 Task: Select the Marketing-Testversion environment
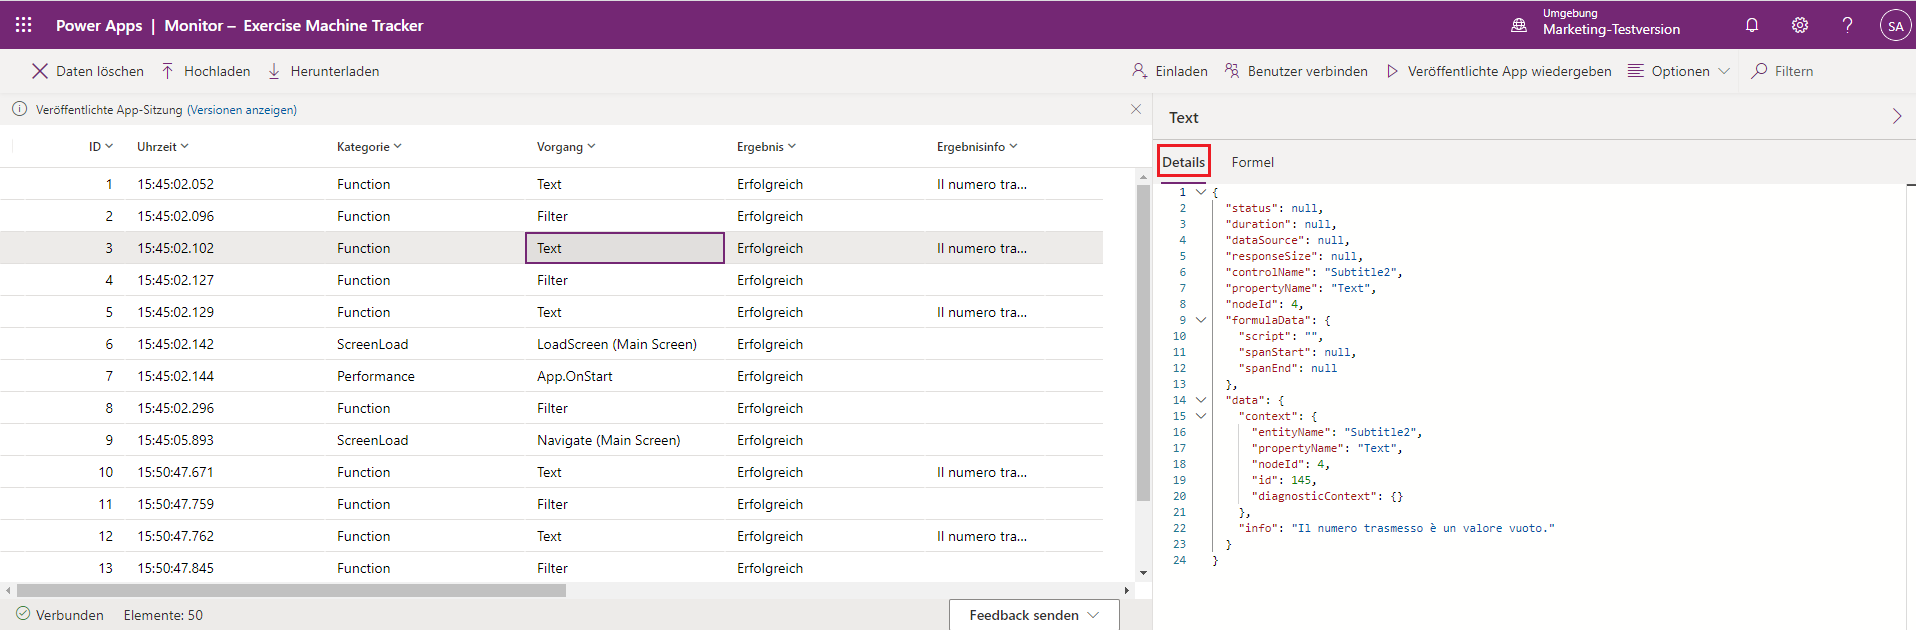tap(1611, 29)
